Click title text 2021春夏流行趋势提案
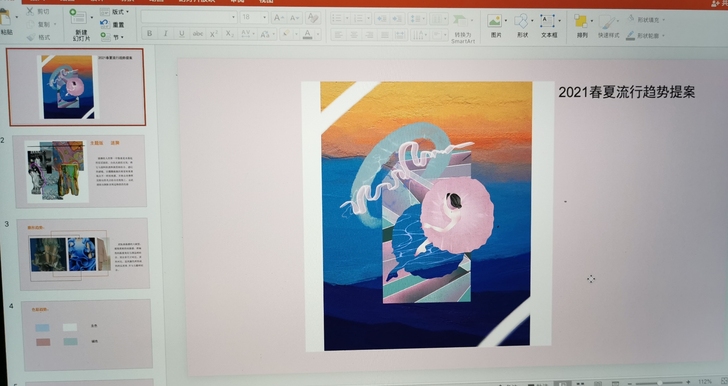Screen dimensions: 728x386 coord(626,92)
